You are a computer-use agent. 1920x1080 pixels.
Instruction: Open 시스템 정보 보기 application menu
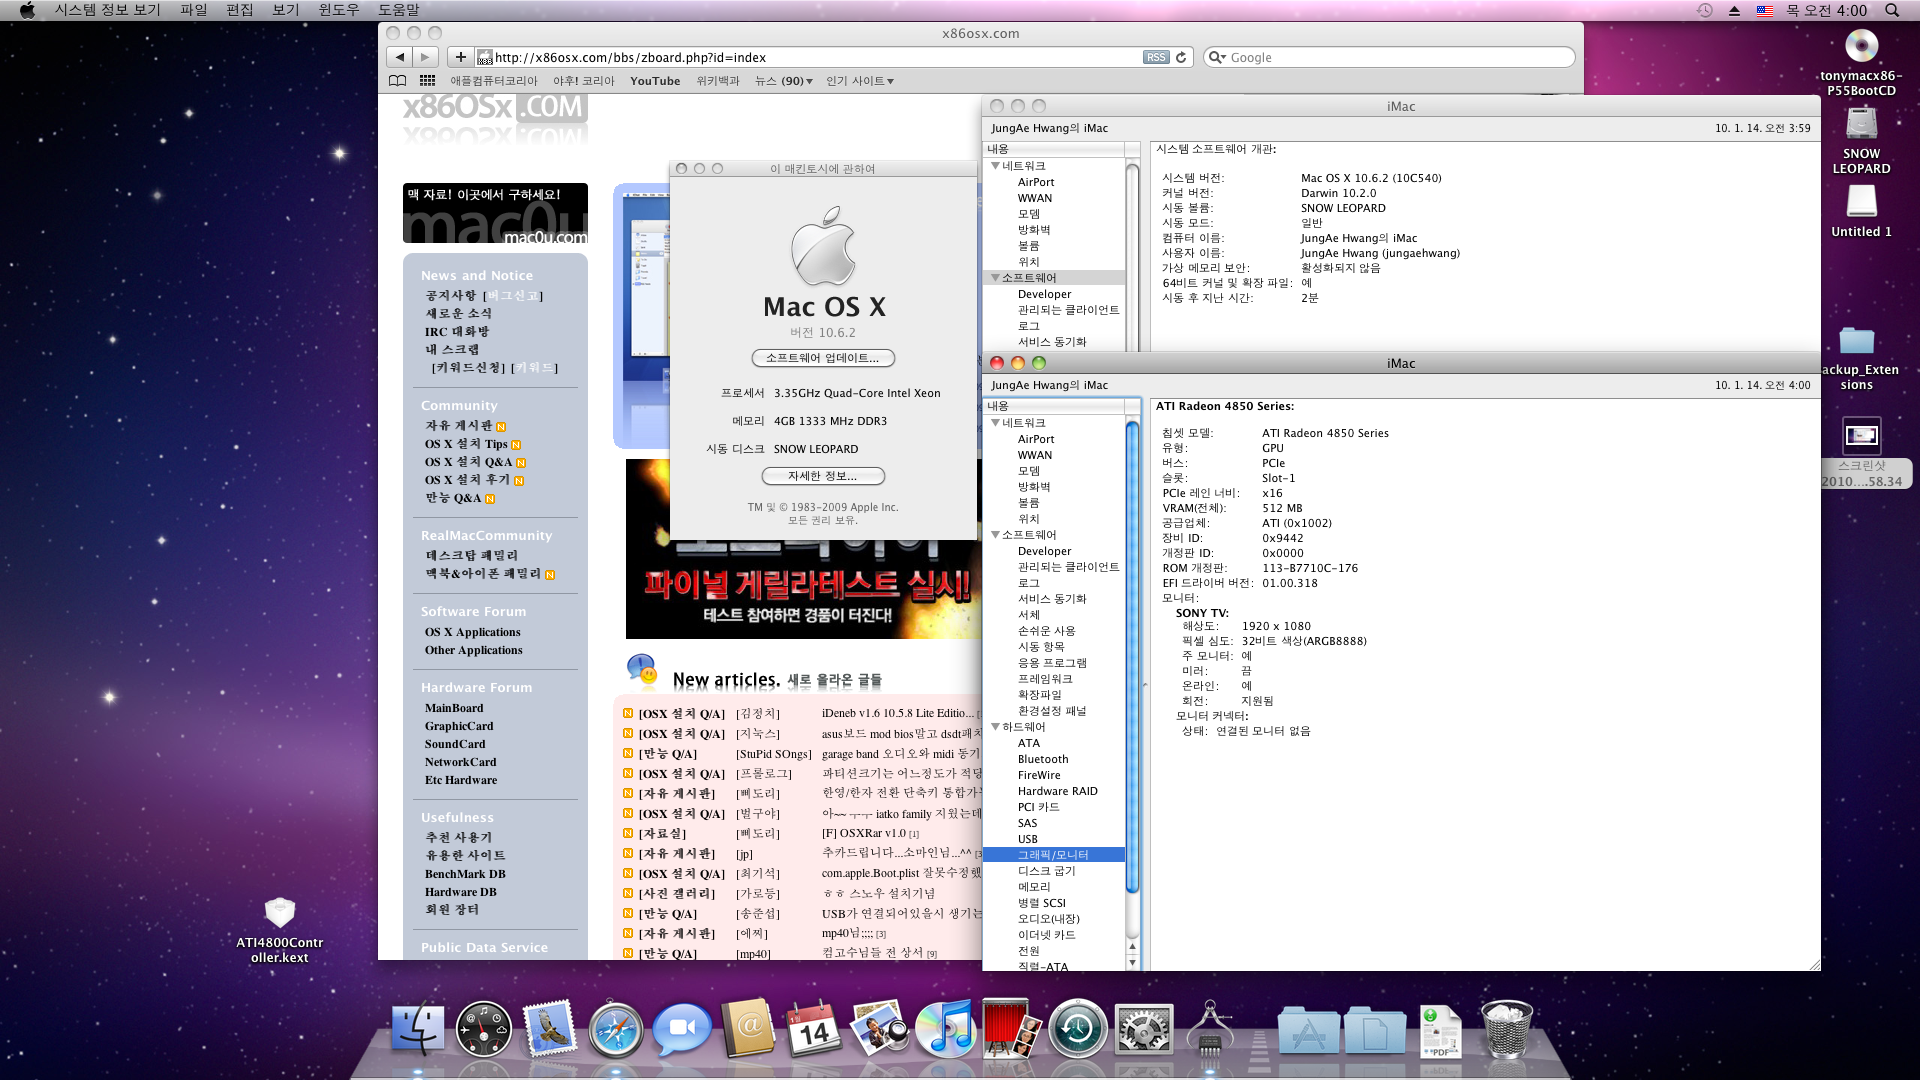pos(107,10)
